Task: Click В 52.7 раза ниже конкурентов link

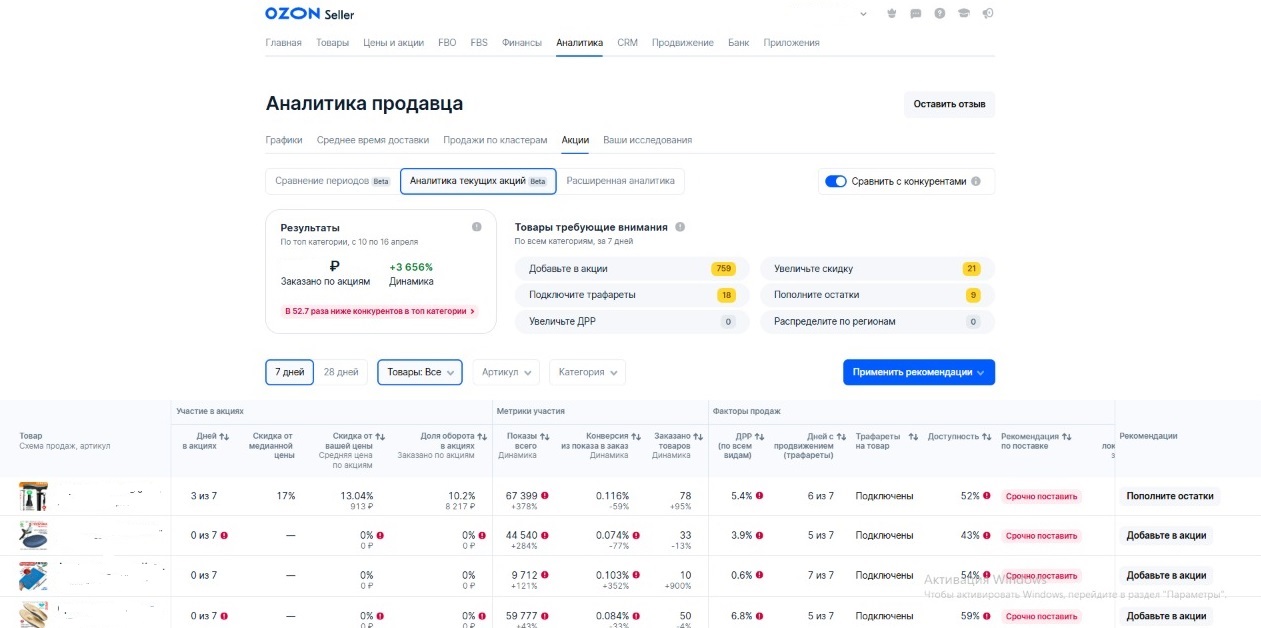Action: pyautogui.click(x=380, y=311)
